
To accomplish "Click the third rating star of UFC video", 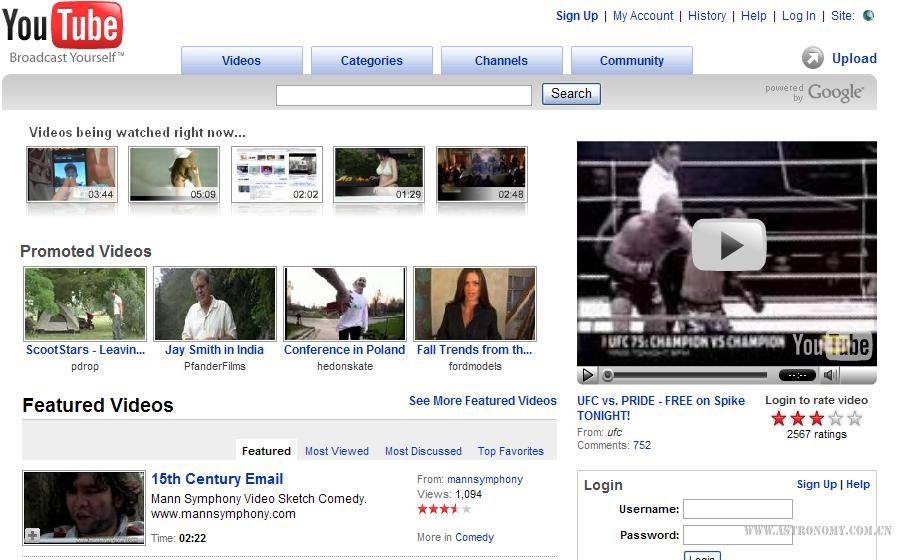I will click(x=816, y=419).
